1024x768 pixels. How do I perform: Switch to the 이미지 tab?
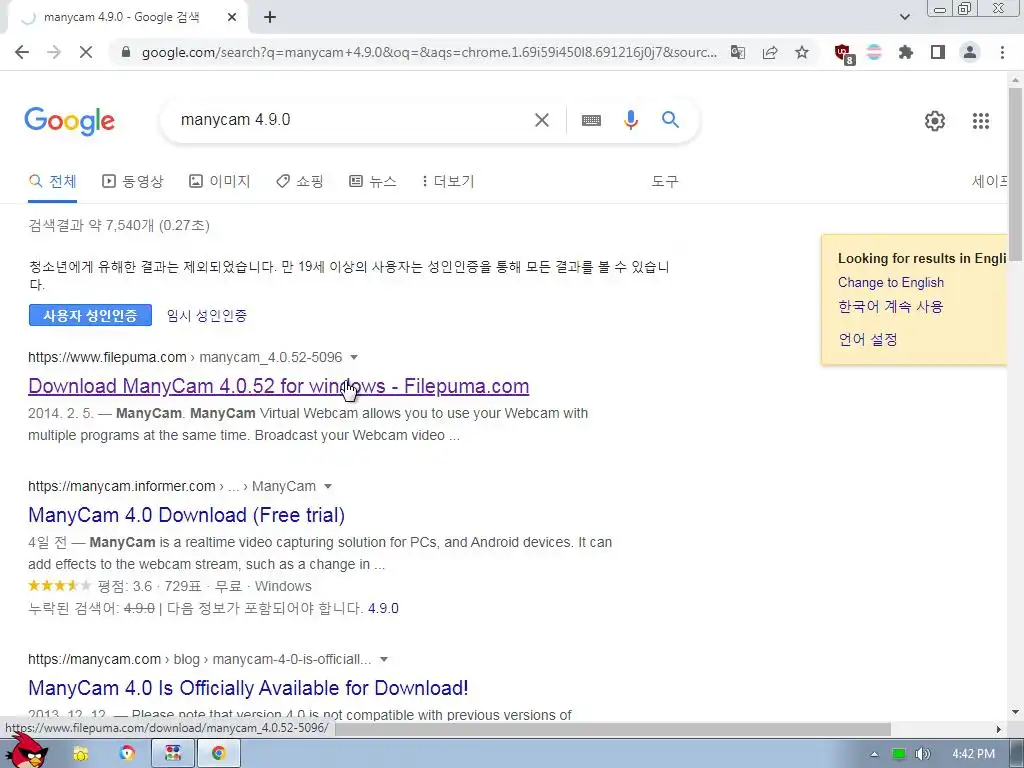click(x=219, y=182)
